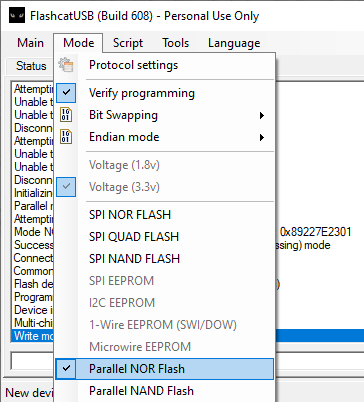Image resolution: width=364 pixels, height=402 pixels.
Task: Select Verify programming option
Action: click(165, 93)
